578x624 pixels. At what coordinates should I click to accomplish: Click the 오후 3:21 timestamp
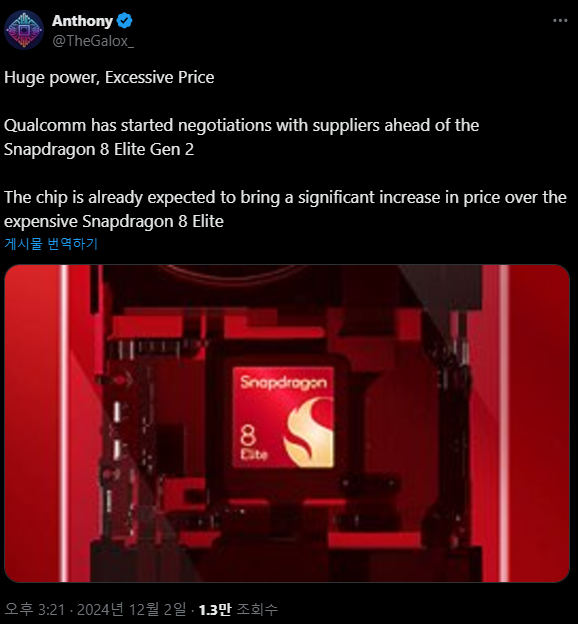35,609
